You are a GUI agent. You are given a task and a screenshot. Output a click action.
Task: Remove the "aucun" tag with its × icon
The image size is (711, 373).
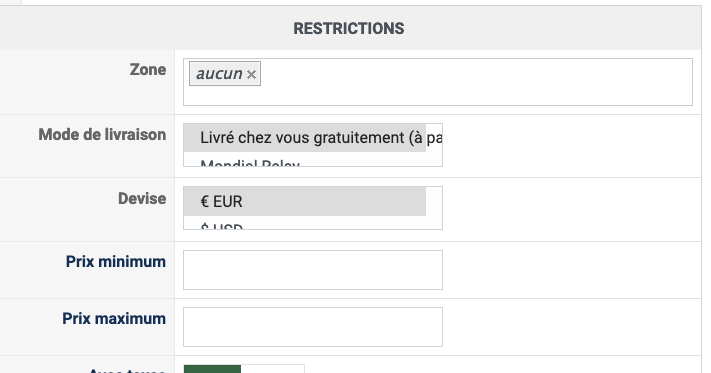tap(251, 74)
